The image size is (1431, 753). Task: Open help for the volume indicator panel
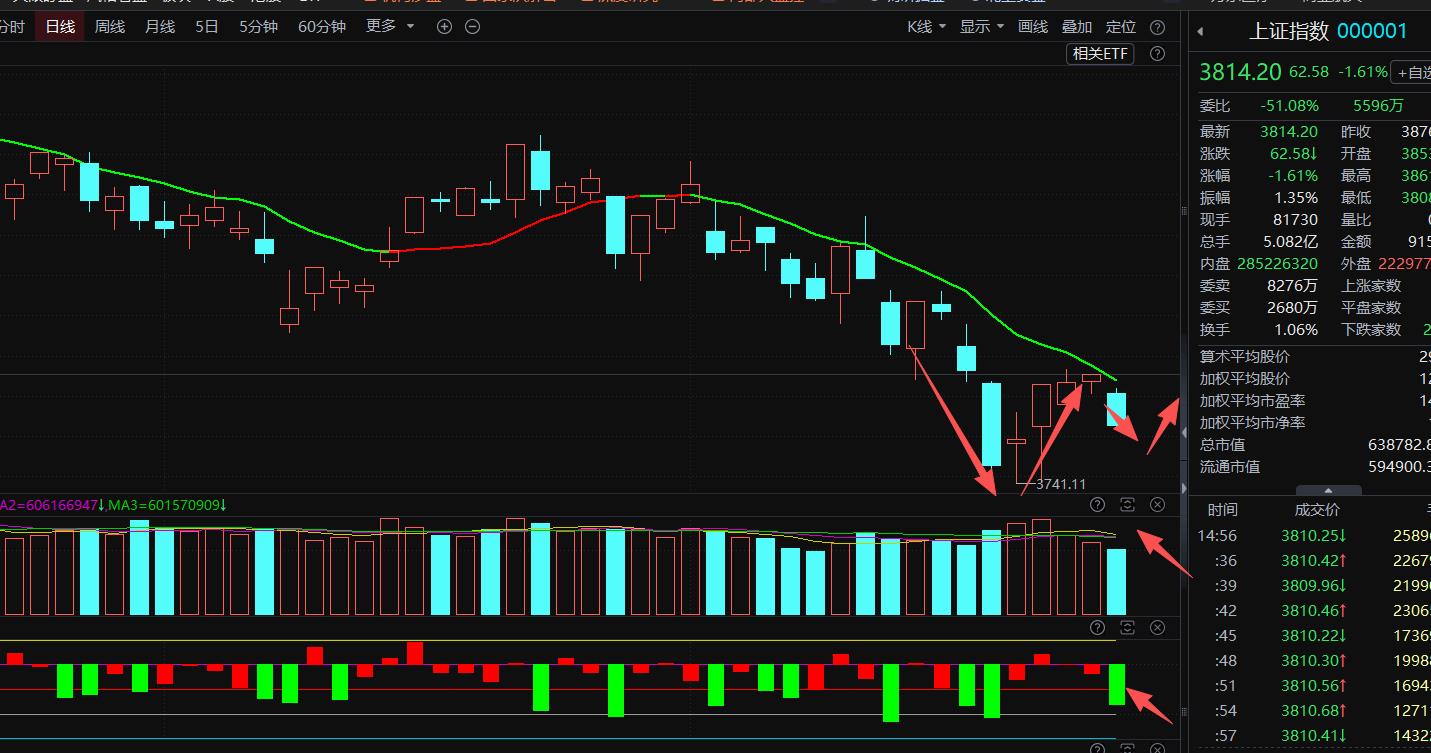pyautogui.click(x=1097, y=504)
